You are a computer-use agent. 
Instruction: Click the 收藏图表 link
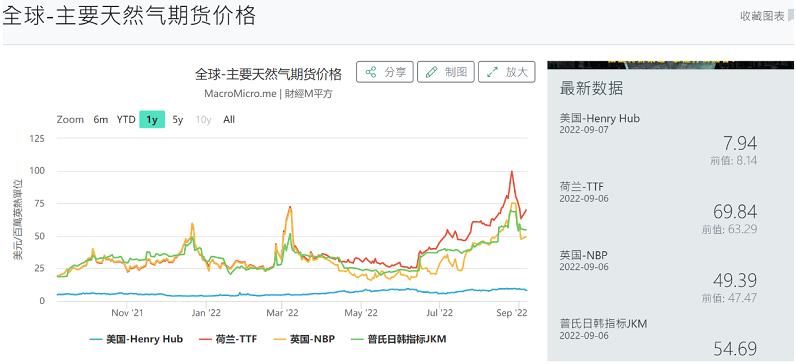click(762, 16)
